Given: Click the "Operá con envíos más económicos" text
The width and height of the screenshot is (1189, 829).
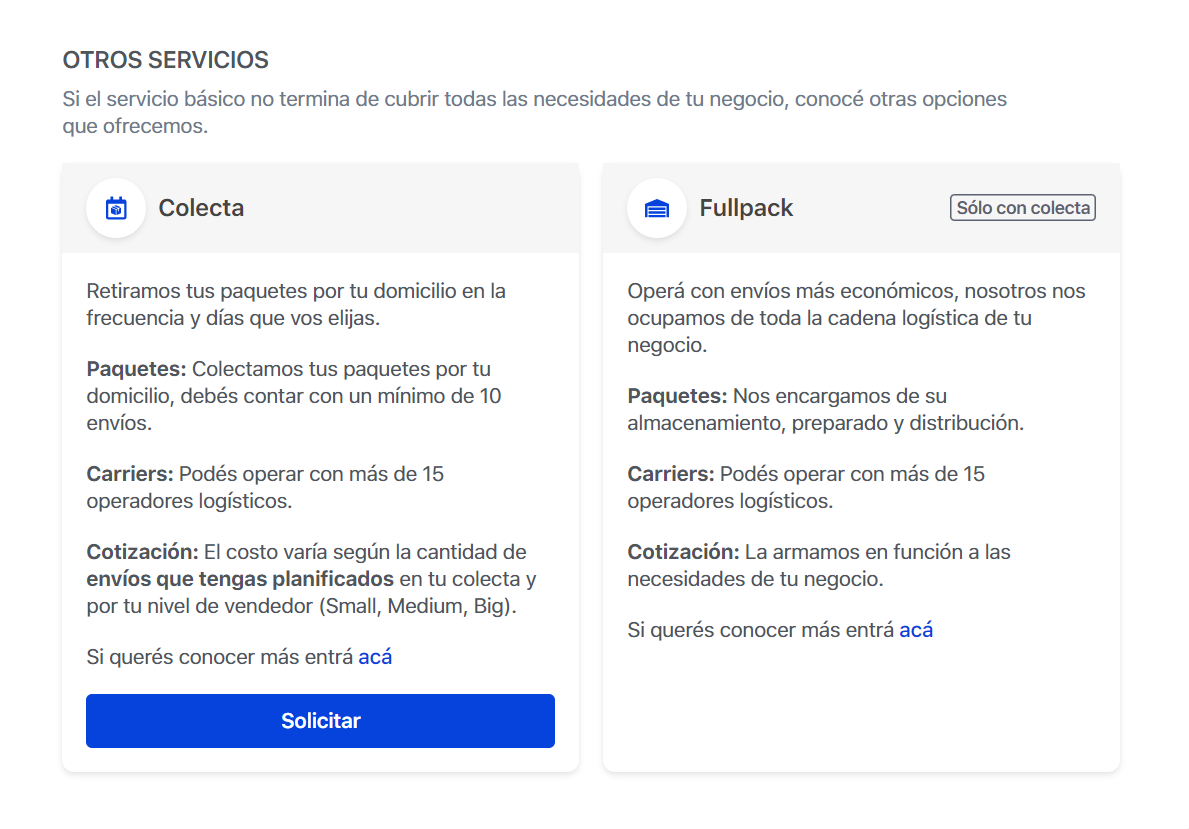Looking at the screenshot, I should coord(856,318).
